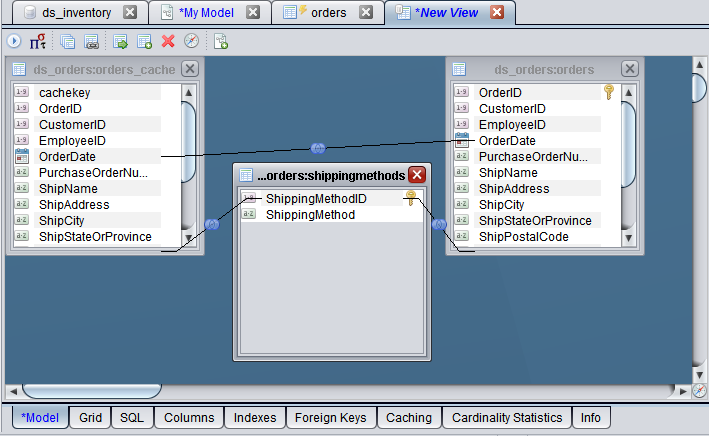The height and width of the screenshot is (436, 709).
Task: Open the Caching tab
Action: tap(409, 417)
